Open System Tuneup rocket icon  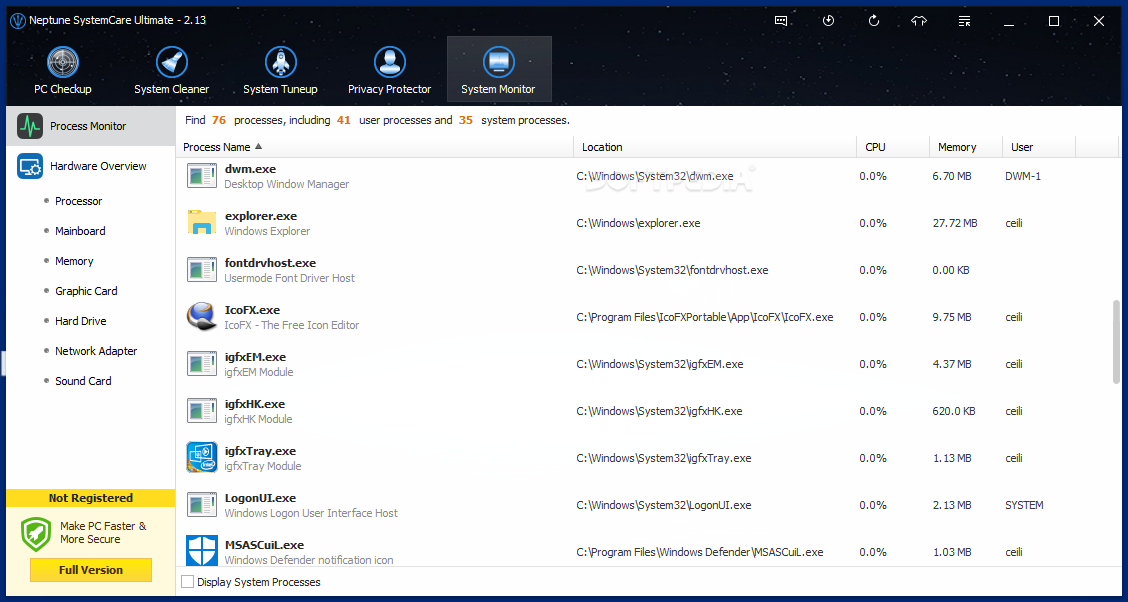pyautogui.click(x=281, y=63)
